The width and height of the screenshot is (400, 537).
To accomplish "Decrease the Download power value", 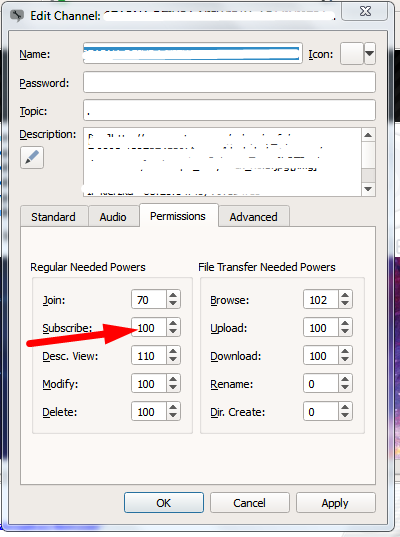I will click(x=345, y=360).
